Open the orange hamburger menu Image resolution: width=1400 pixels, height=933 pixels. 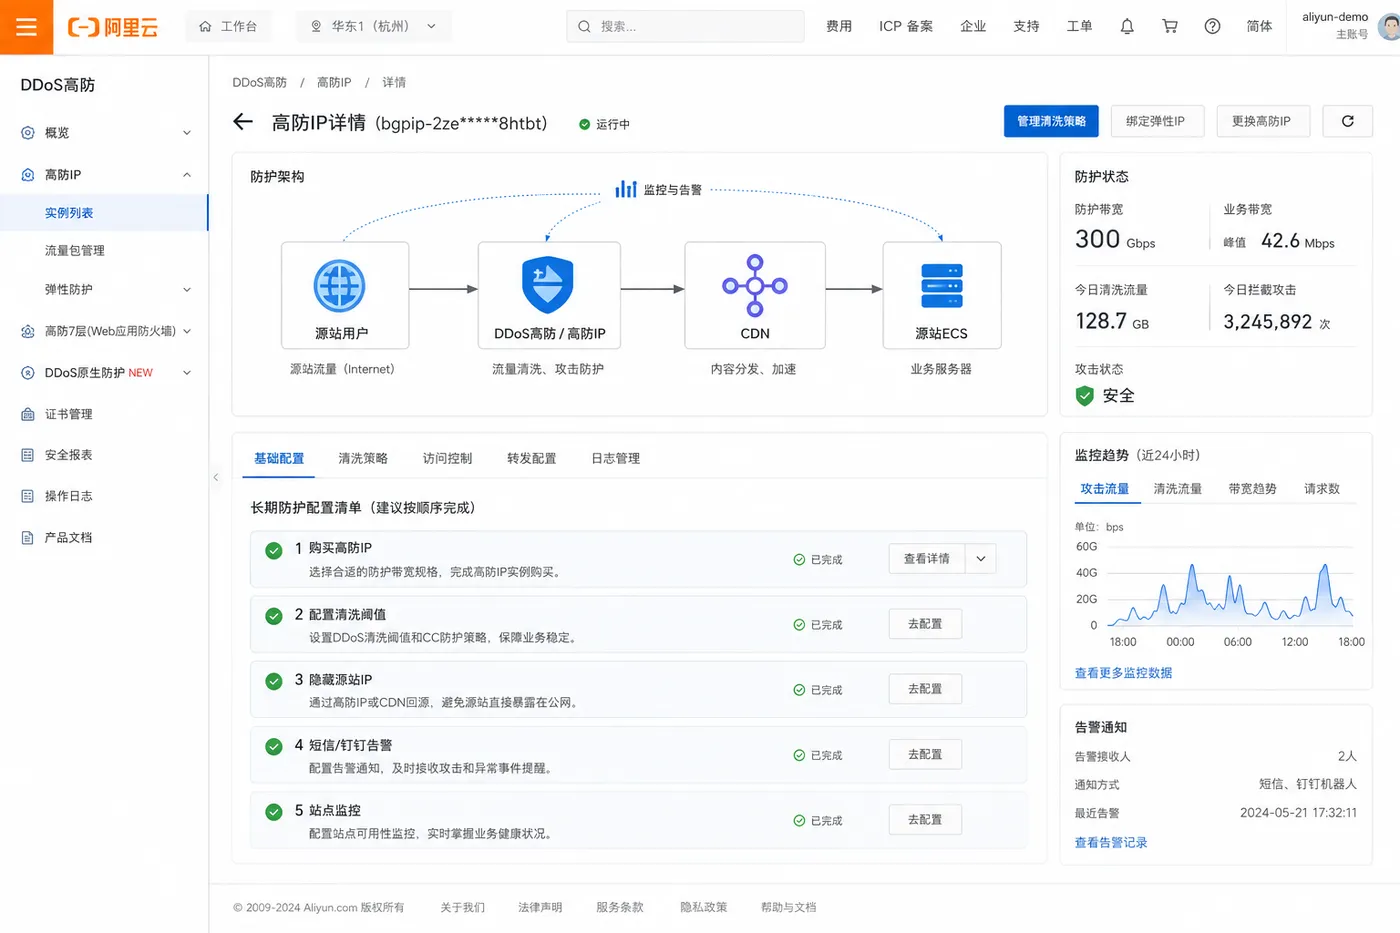(x=26, y=27)
